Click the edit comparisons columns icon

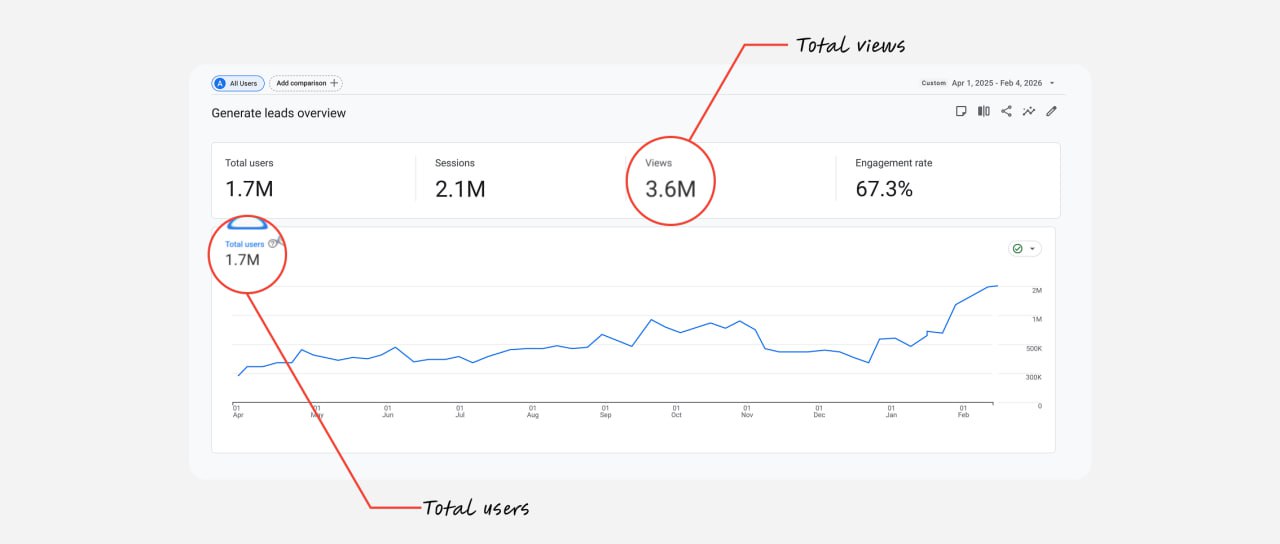click(x=984, y=111)
